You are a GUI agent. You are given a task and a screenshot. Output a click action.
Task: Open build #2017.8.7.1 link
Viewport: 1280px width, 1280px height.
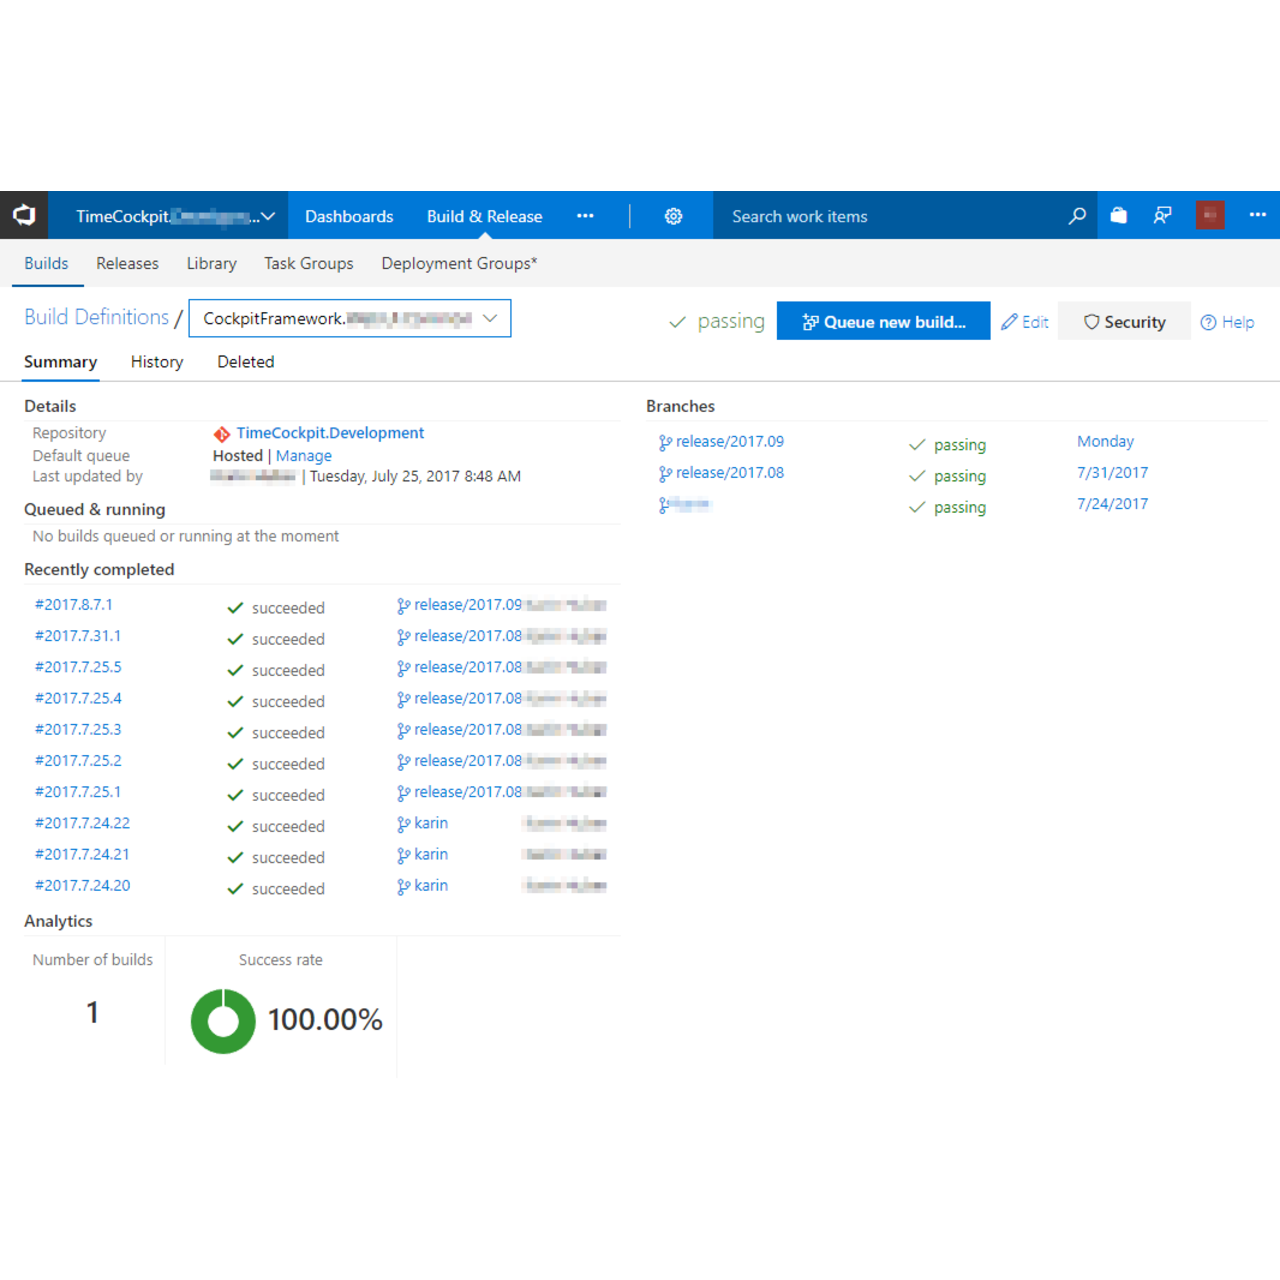point(74,605)
